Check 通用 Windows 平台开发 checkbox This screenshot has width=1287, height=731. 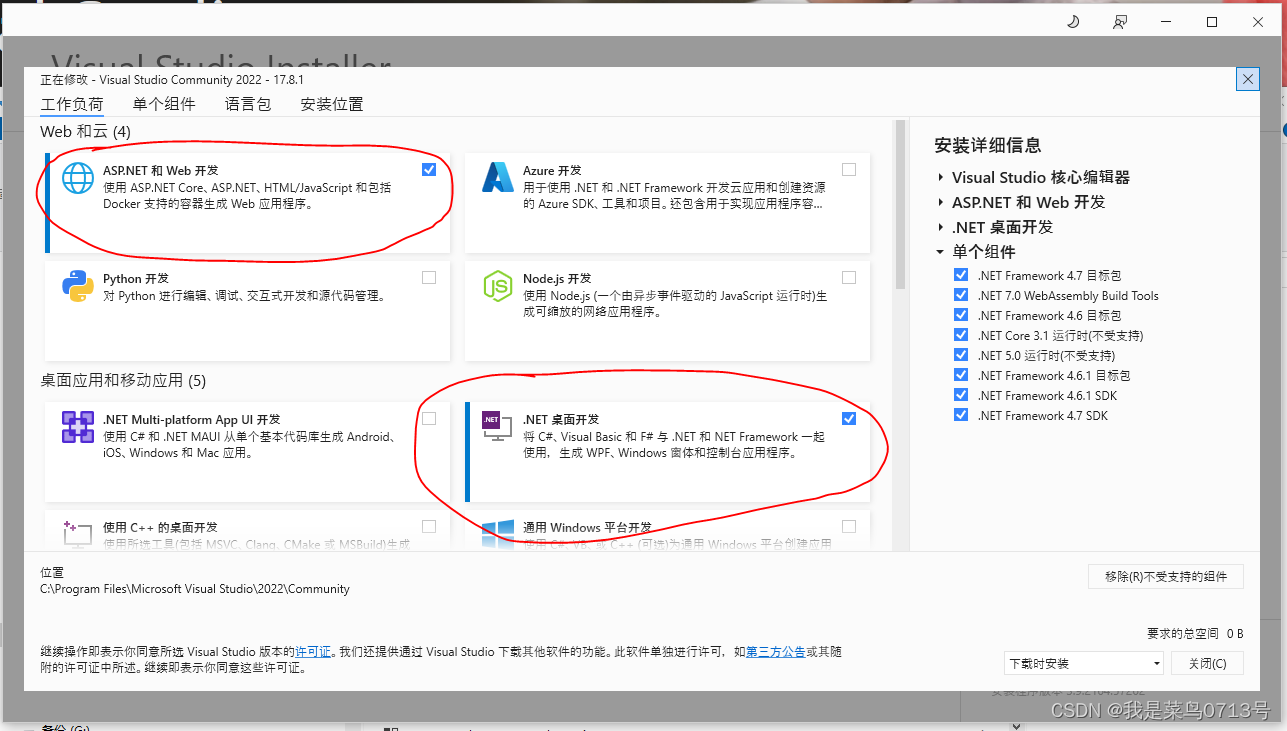coord(849,526)
